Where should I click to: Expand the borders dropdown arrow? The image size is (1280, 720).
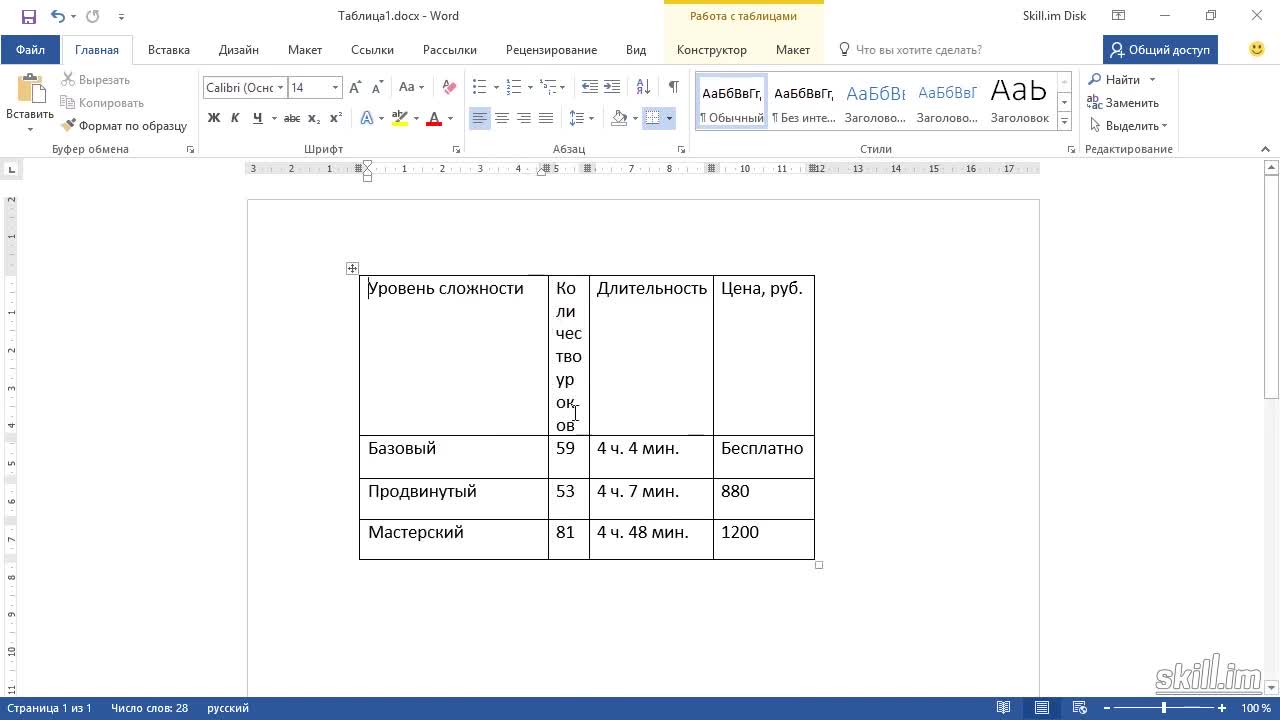[669, 118]
